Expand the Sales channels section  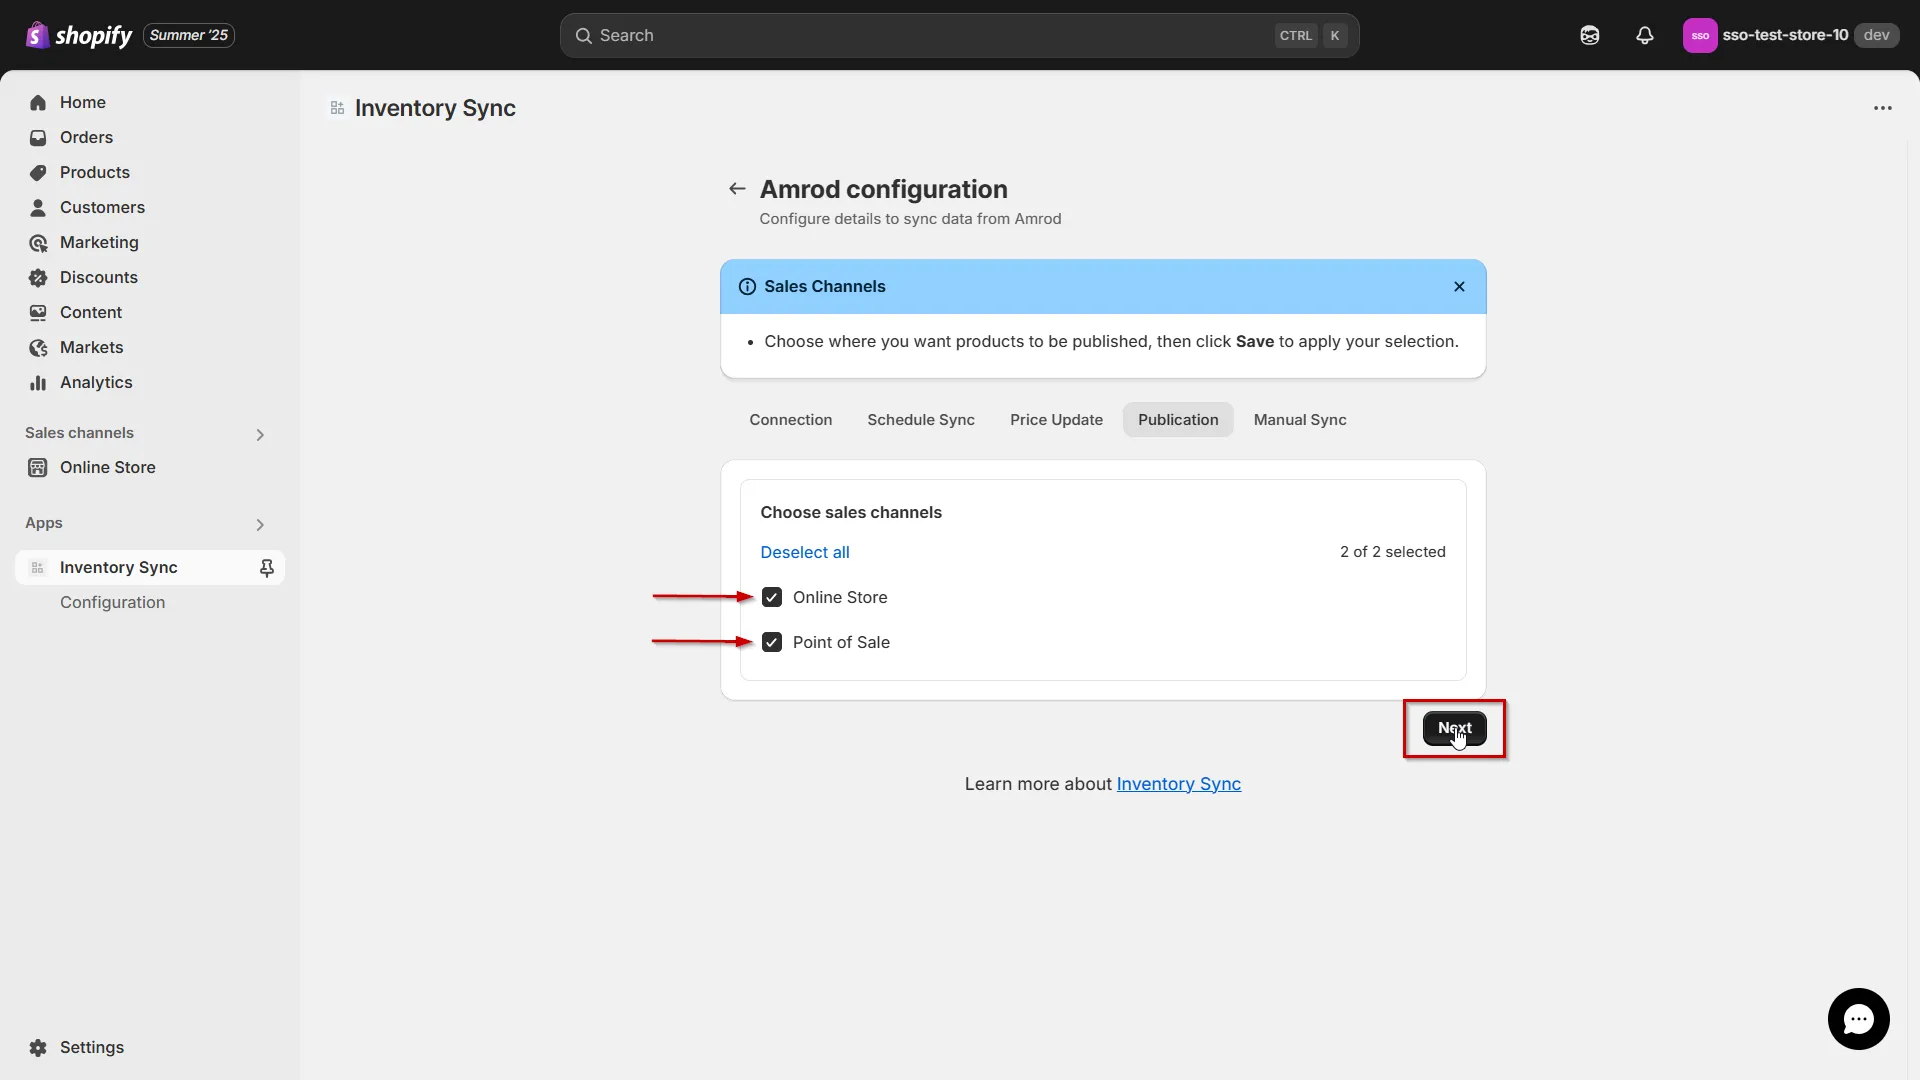tap(260, 434)
